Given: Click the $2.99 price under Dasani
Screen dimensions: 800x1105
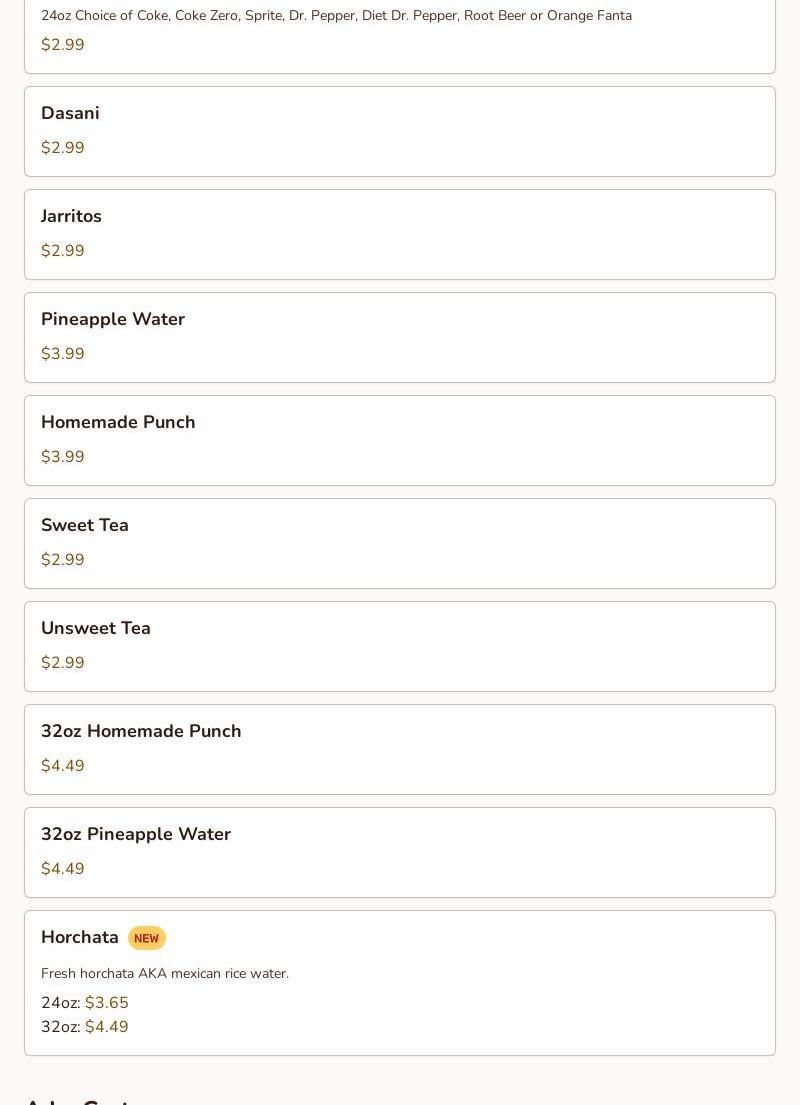Looking at the screenshot, I should [x=63, y=147].
